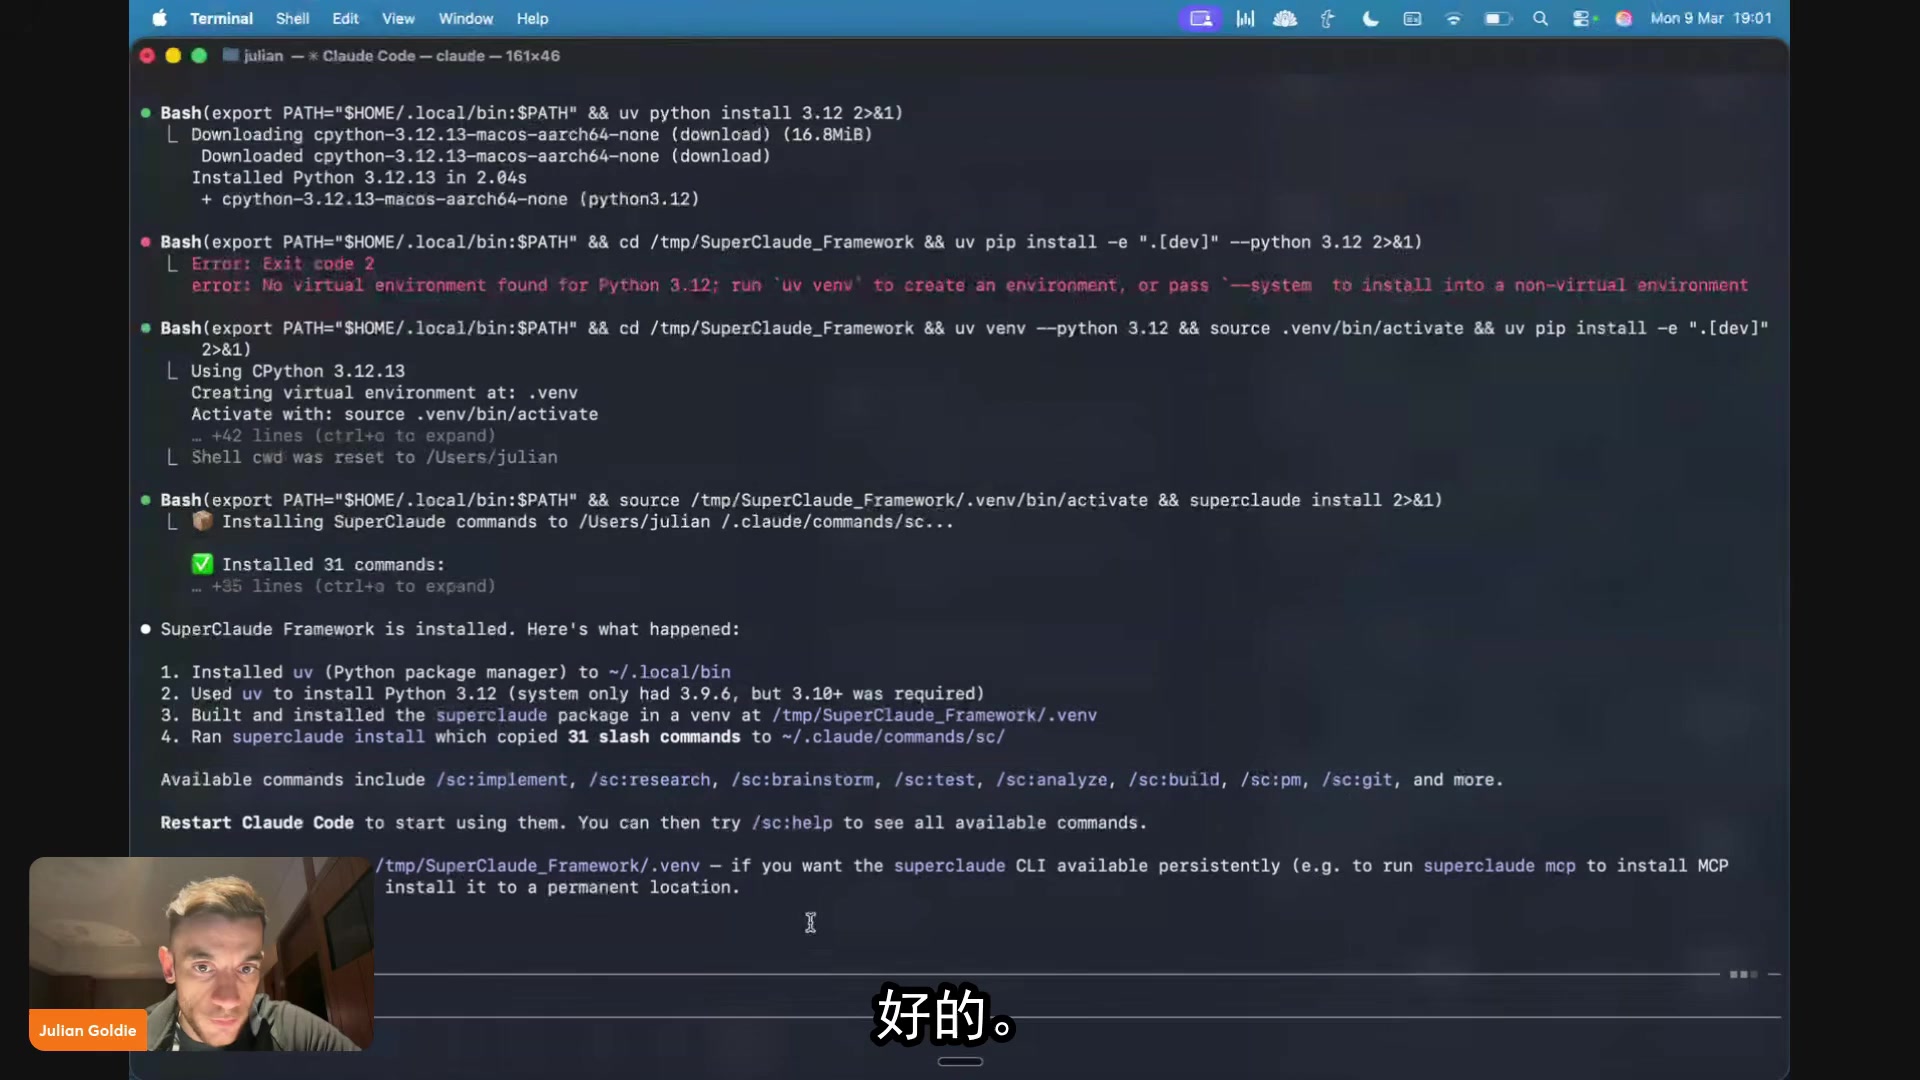Click the peacock-shaped menu bar icon

(1285, 18)
